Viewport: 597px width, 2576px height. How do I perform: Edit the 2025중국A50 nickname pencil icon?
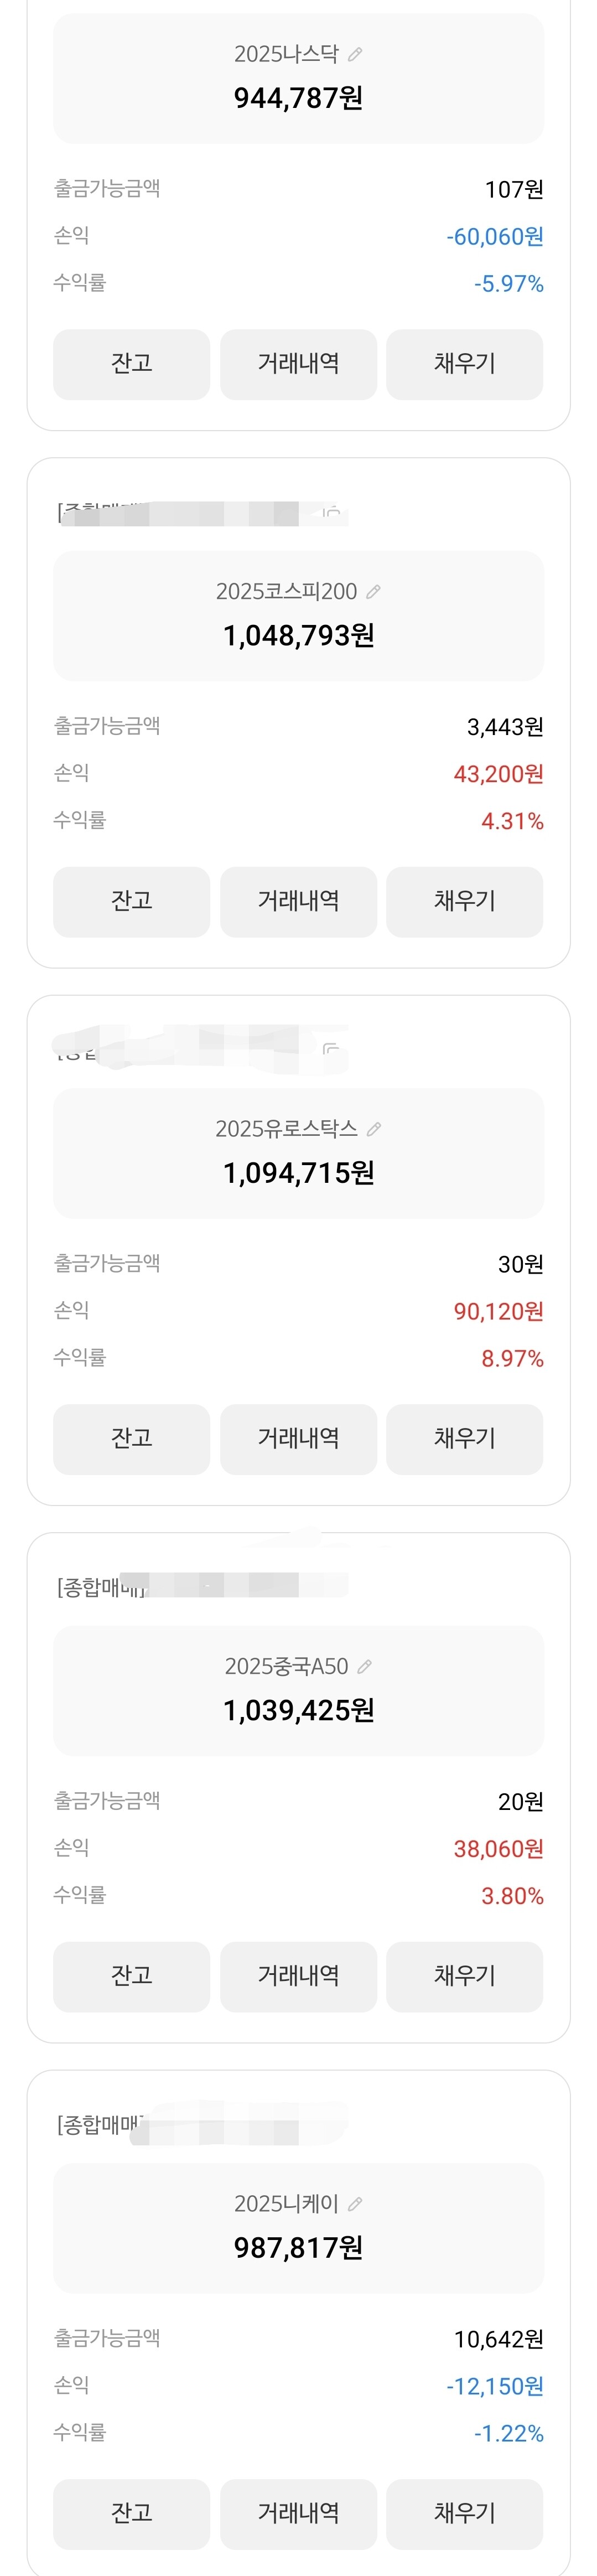[x=365, y=1666]
